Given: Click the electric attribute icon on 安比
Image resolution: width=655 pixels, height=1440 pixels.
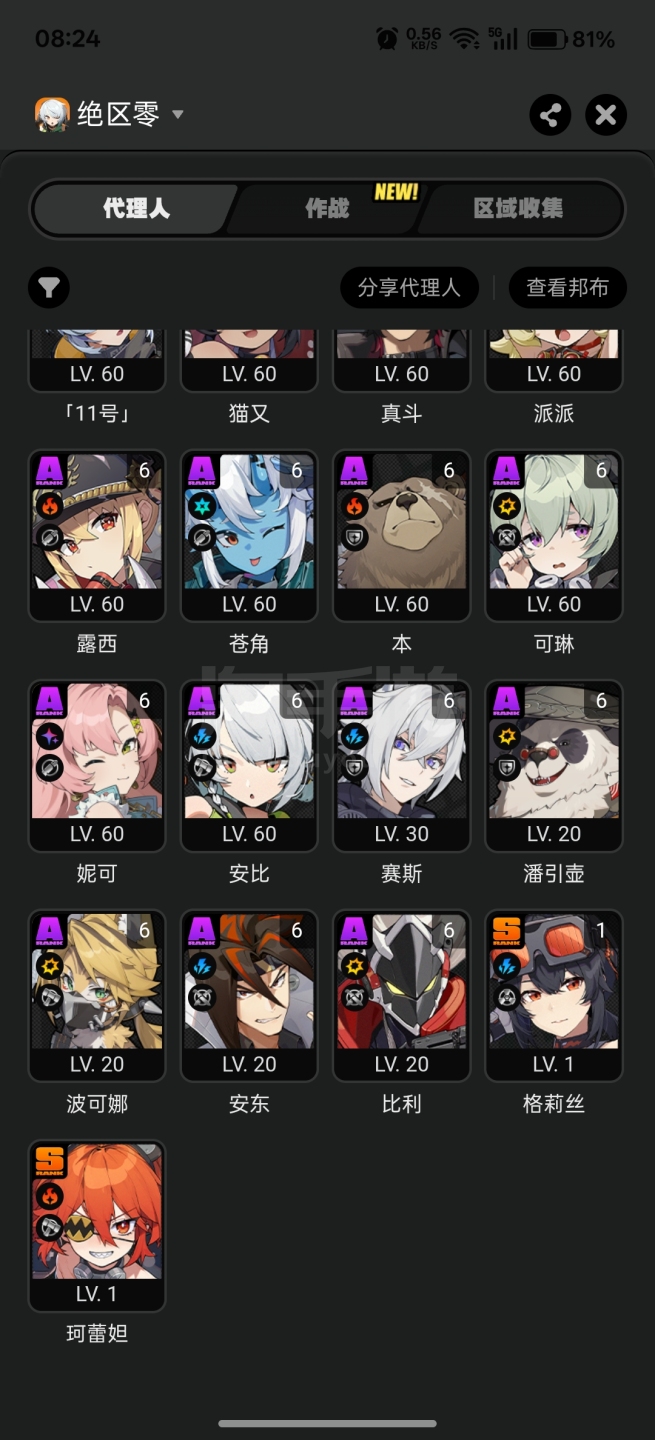Looking at the screenshot, I should pyautogui.click(x=202, y=737).
